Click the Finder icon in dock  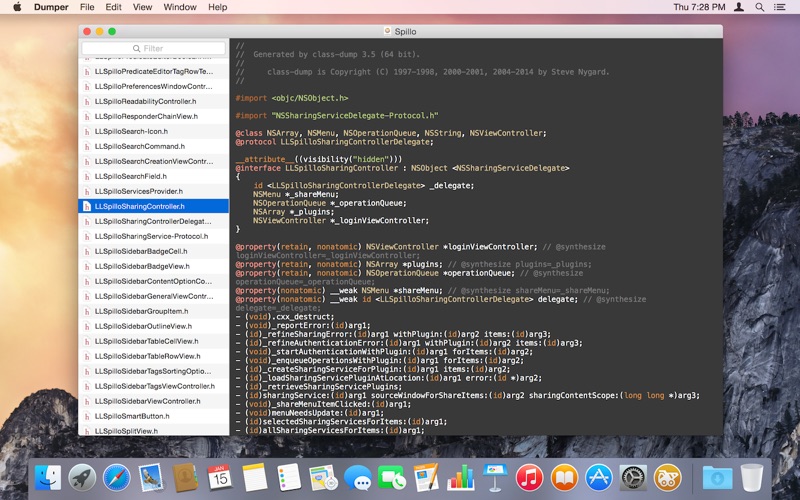tap(47, 477)
